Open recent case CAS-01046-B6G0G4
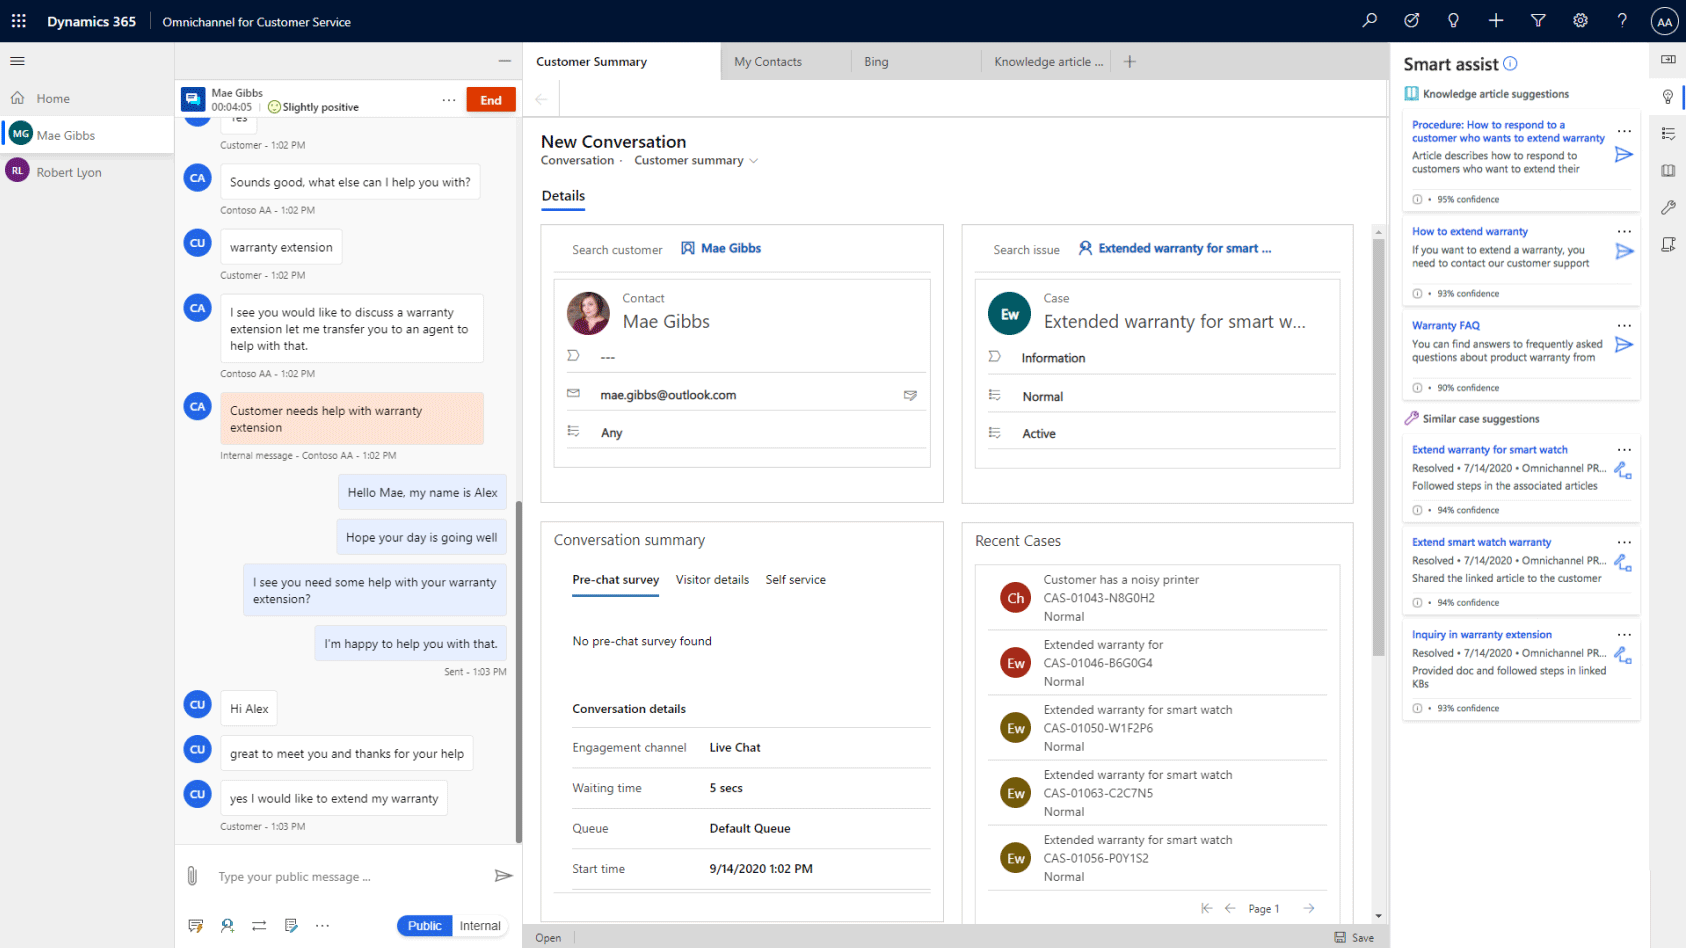Image resolution: width=1686 pixels, height=948 pixels. point(1157,663)
